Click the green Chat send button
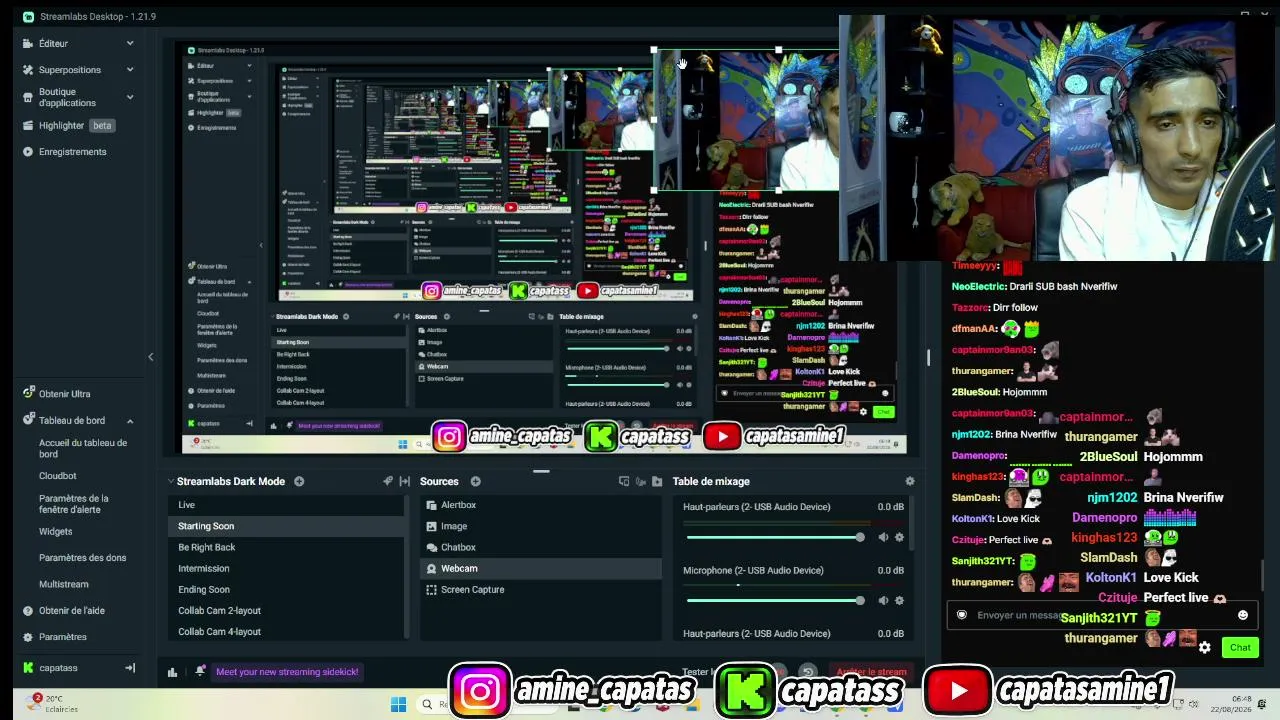The height and width of the screenshot is (720, 1280). (1240, 647)
